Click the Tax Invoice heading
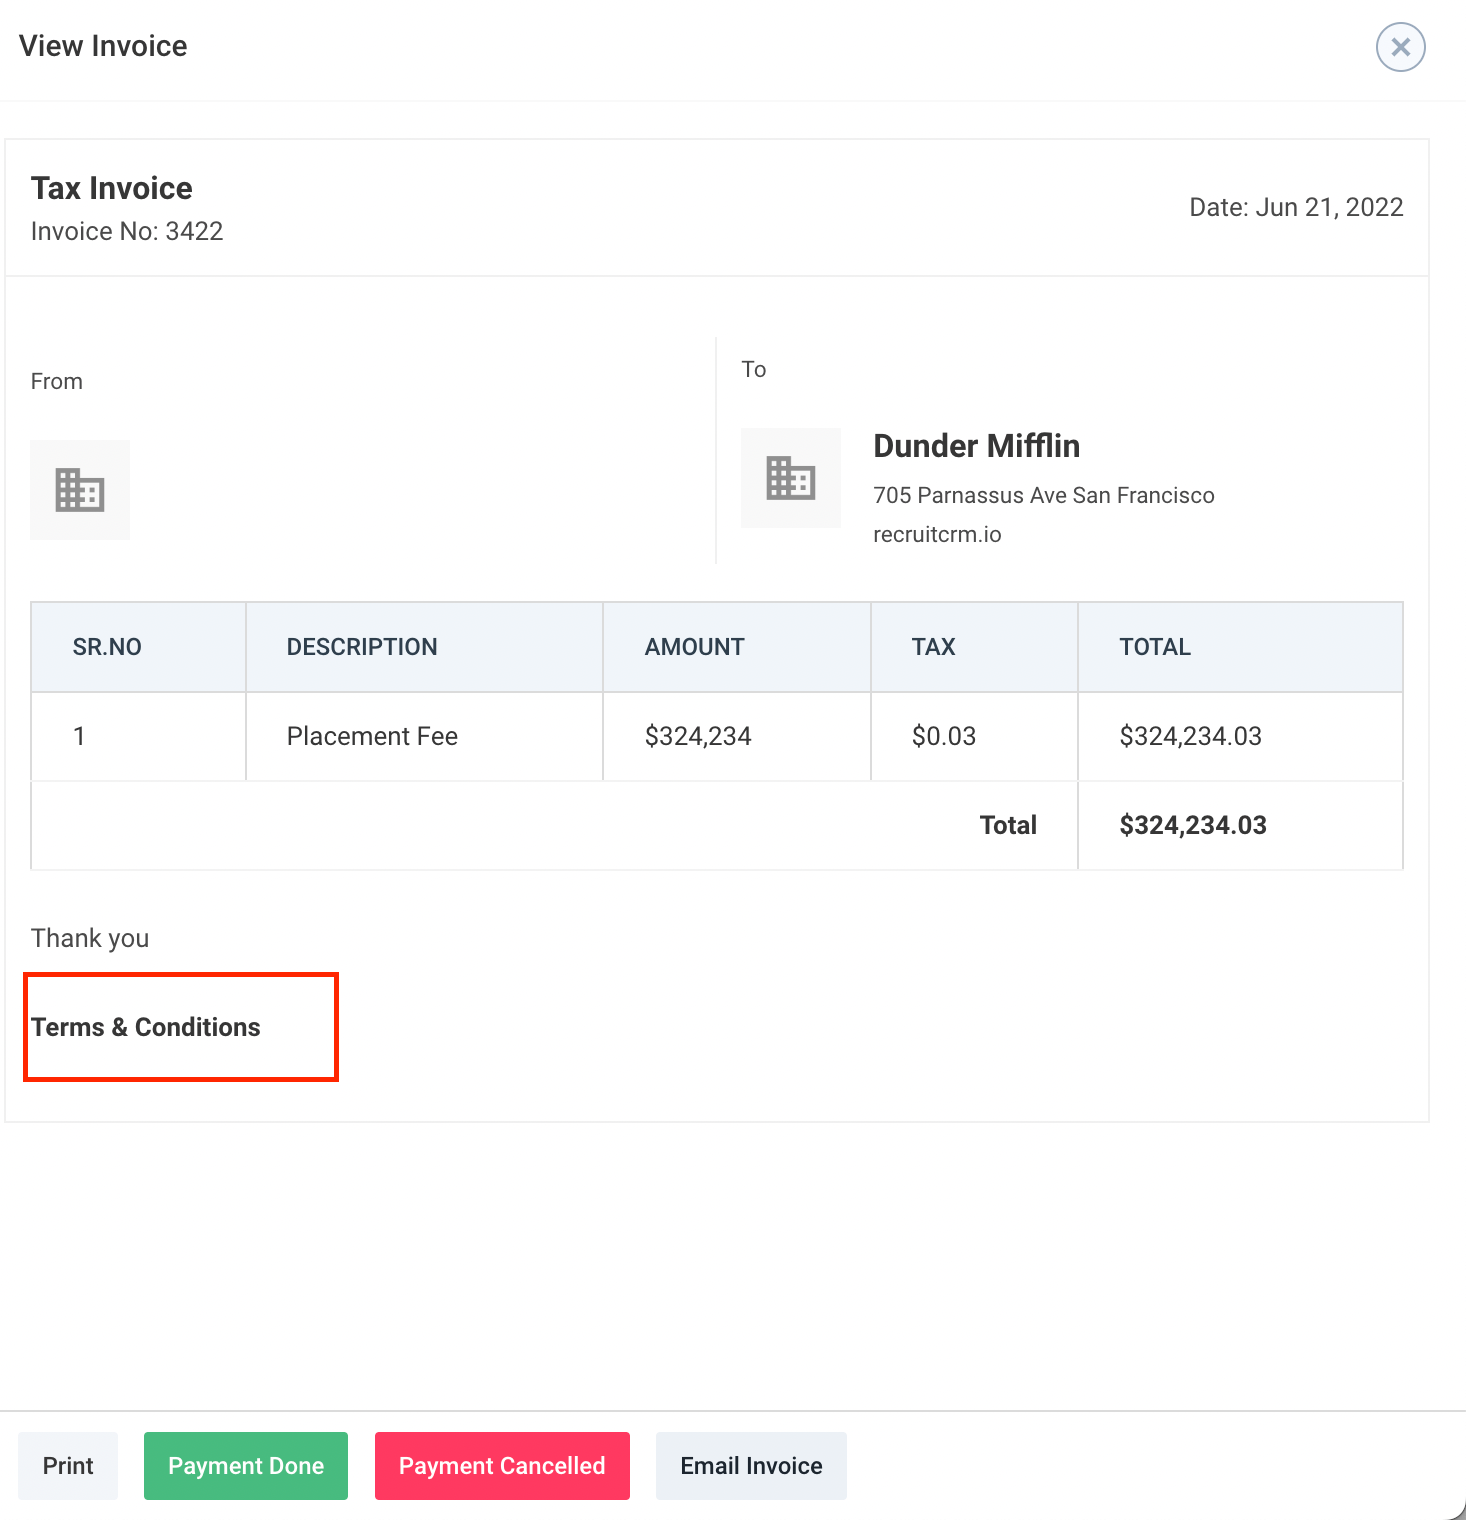This screenshot has height=1520, width=1466. [112, 188]
